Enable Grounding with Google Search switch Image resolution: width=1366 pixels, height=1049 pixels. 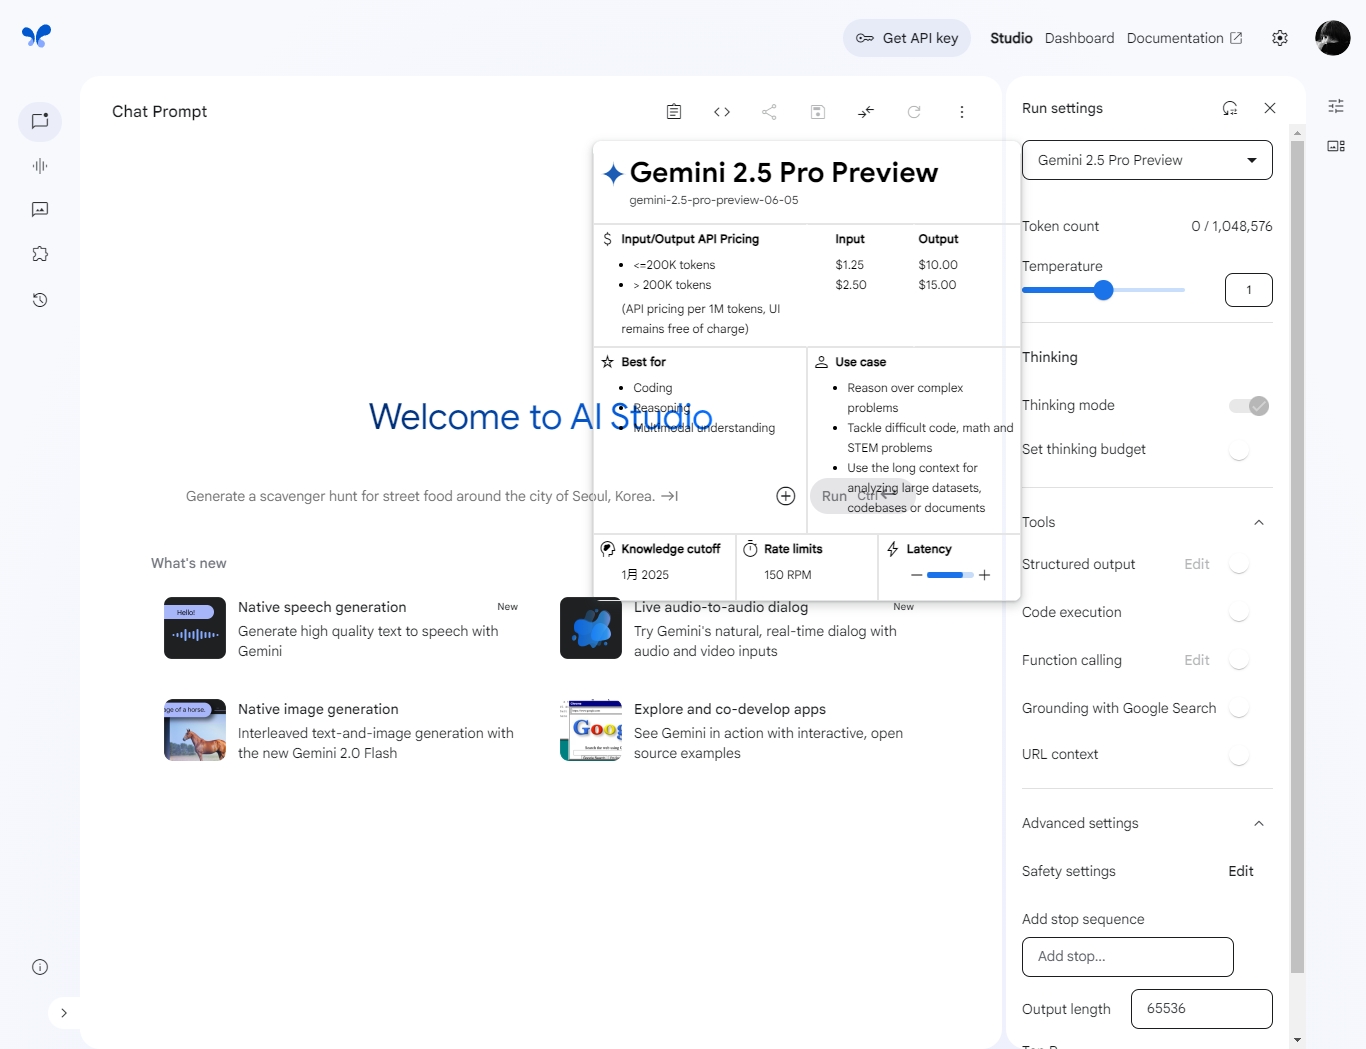[1239, 708]
